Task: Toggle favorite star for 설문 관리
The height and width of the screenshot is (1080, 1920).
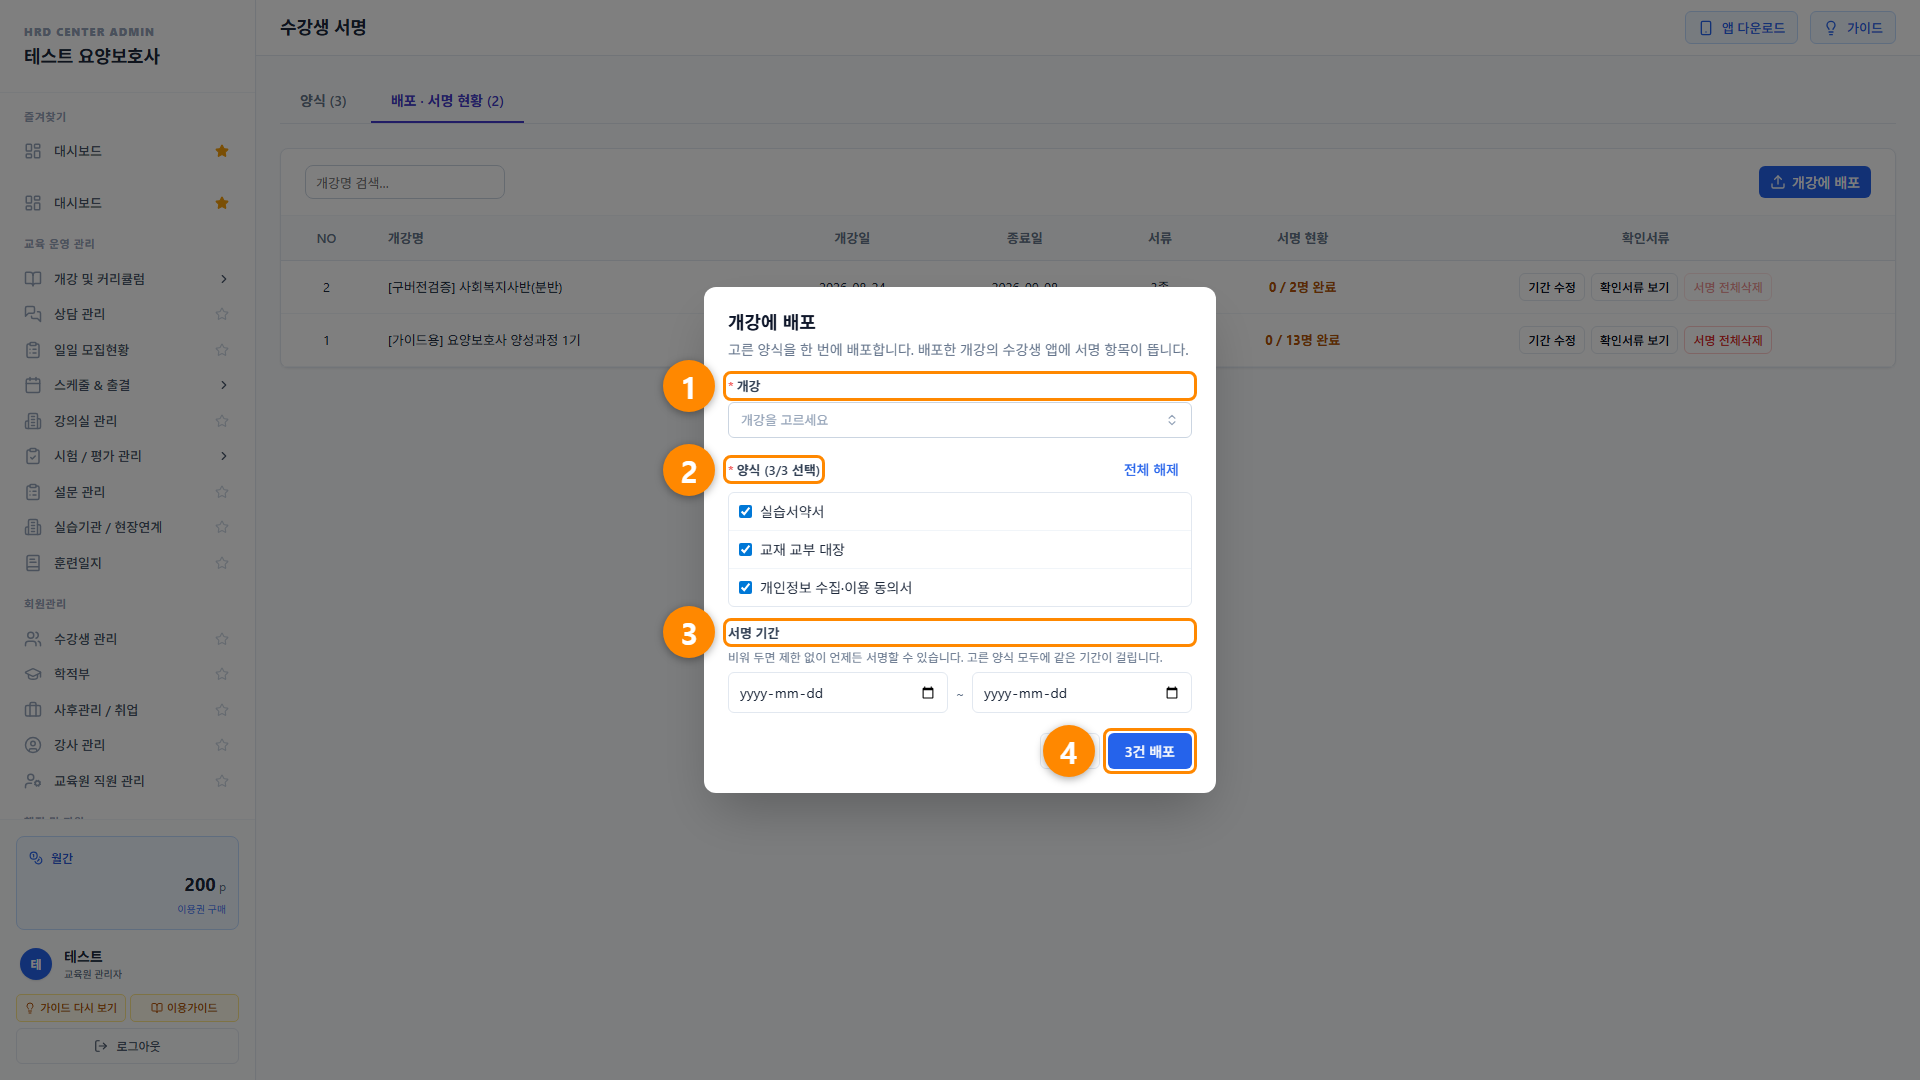Action: (x=222, y=492)
